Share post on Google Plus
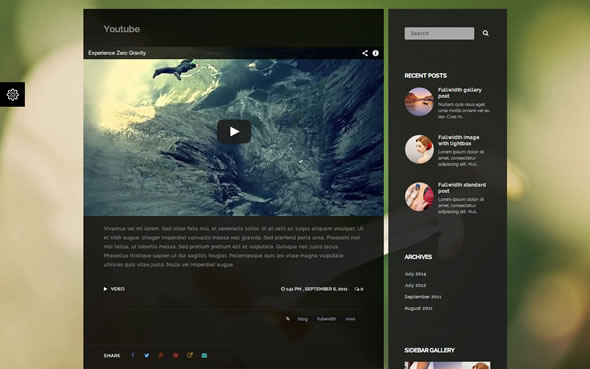Viewport: 590px width, 369px height. (161, 355)
